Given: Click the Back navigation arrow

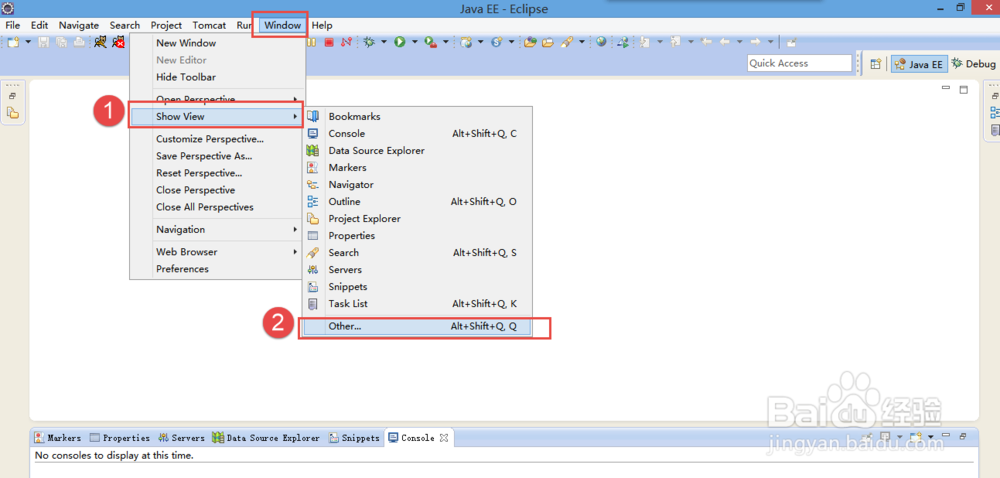Looking at the screenshot, I should [x=724, y=42].
